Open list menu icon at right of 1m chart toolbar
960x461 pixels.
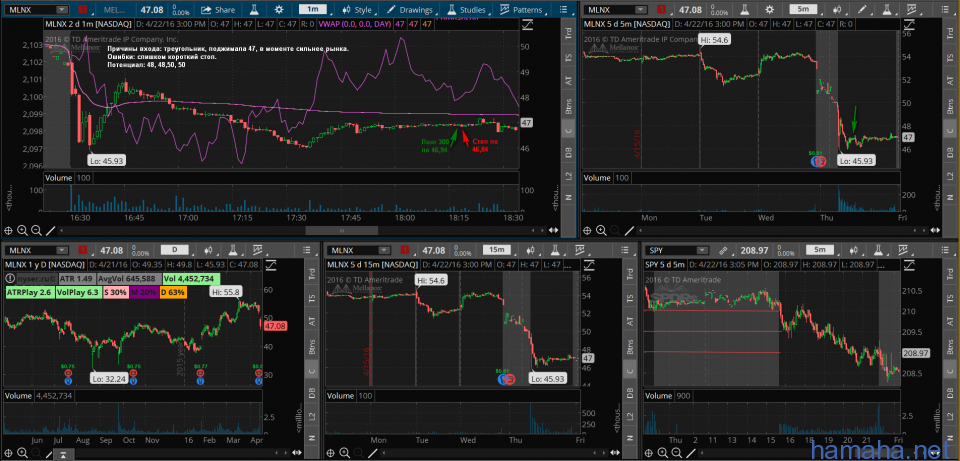tap(563, 10)
